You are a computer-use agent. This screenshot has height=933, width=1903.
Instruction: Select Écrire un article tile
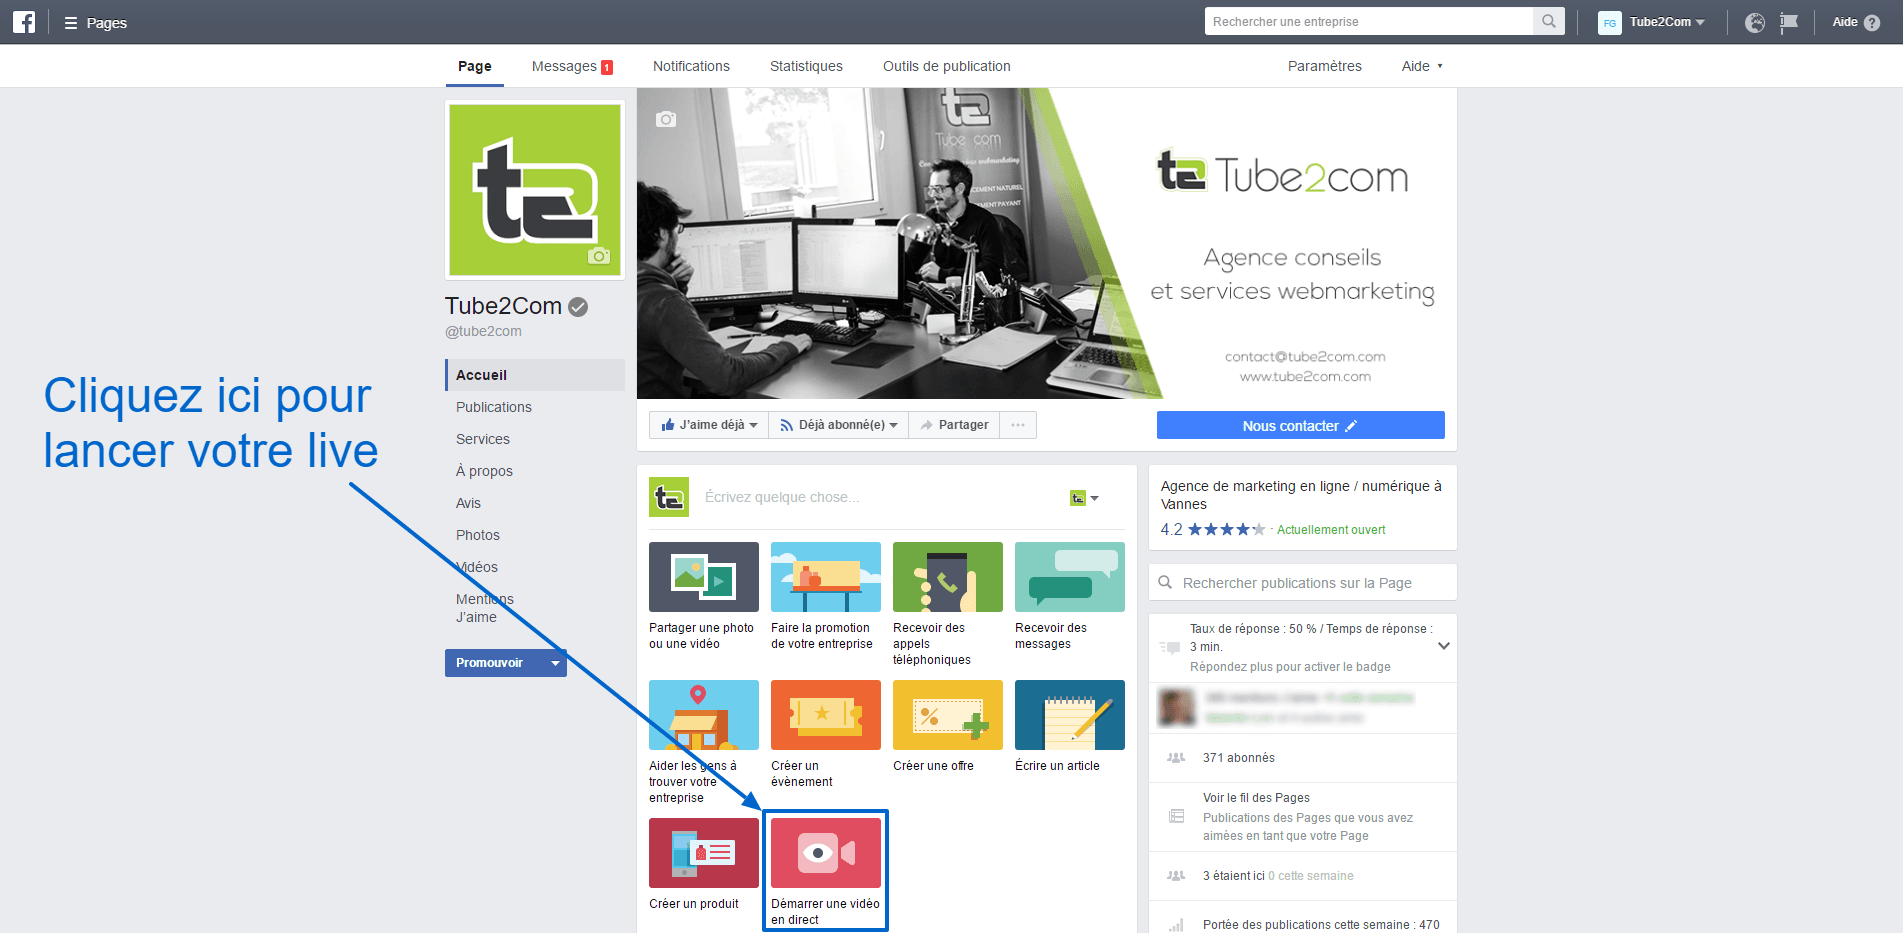(x=1070, y=726)
